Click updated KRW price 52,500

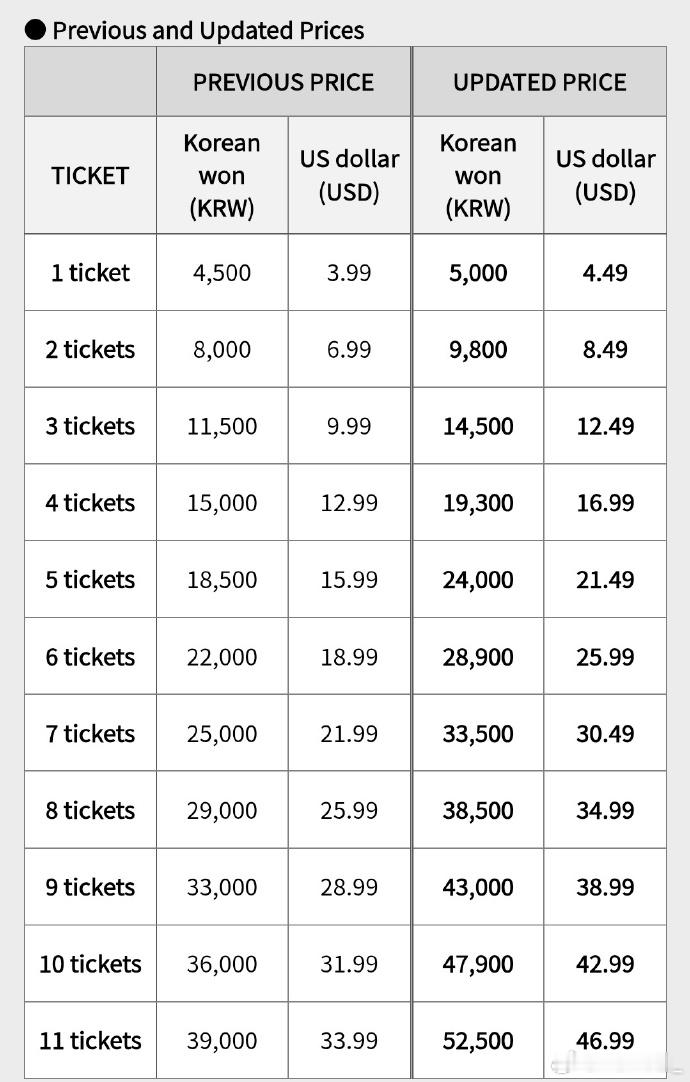[x=478, y=1041]
